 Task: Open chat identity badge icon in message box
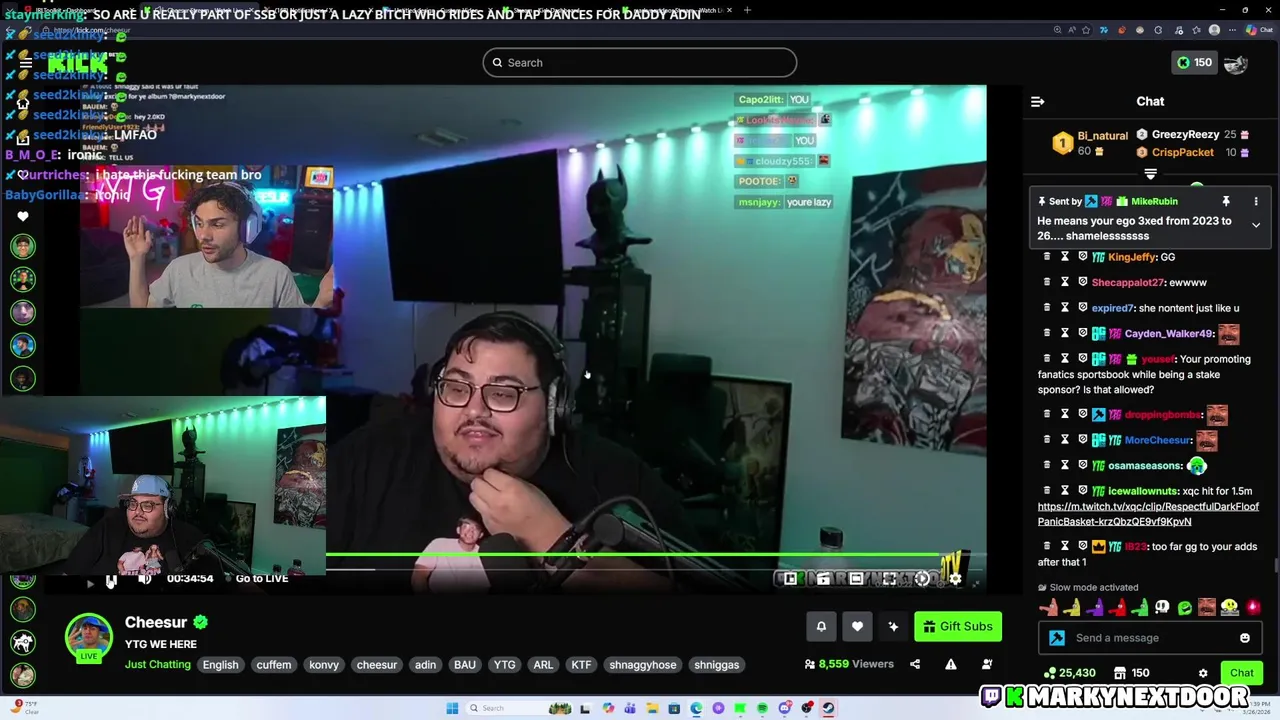click(x=1057, y=638)
